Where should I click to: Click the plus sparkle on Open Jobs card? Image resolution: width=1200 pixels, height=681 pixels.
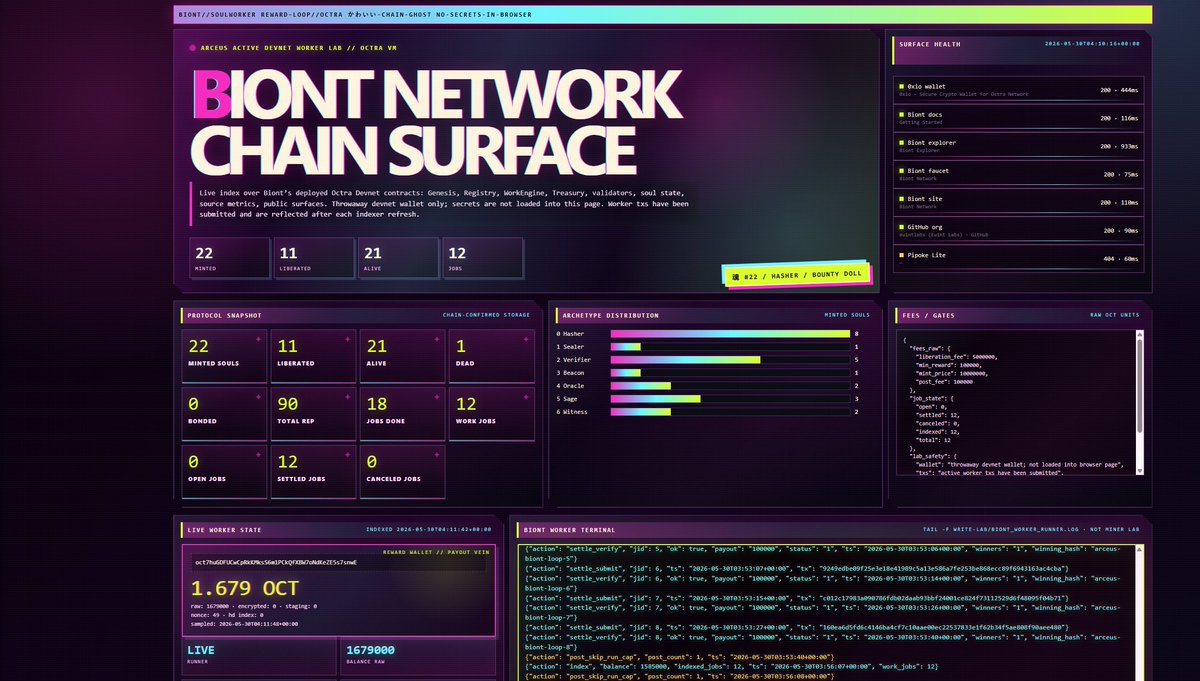(258, 455)
